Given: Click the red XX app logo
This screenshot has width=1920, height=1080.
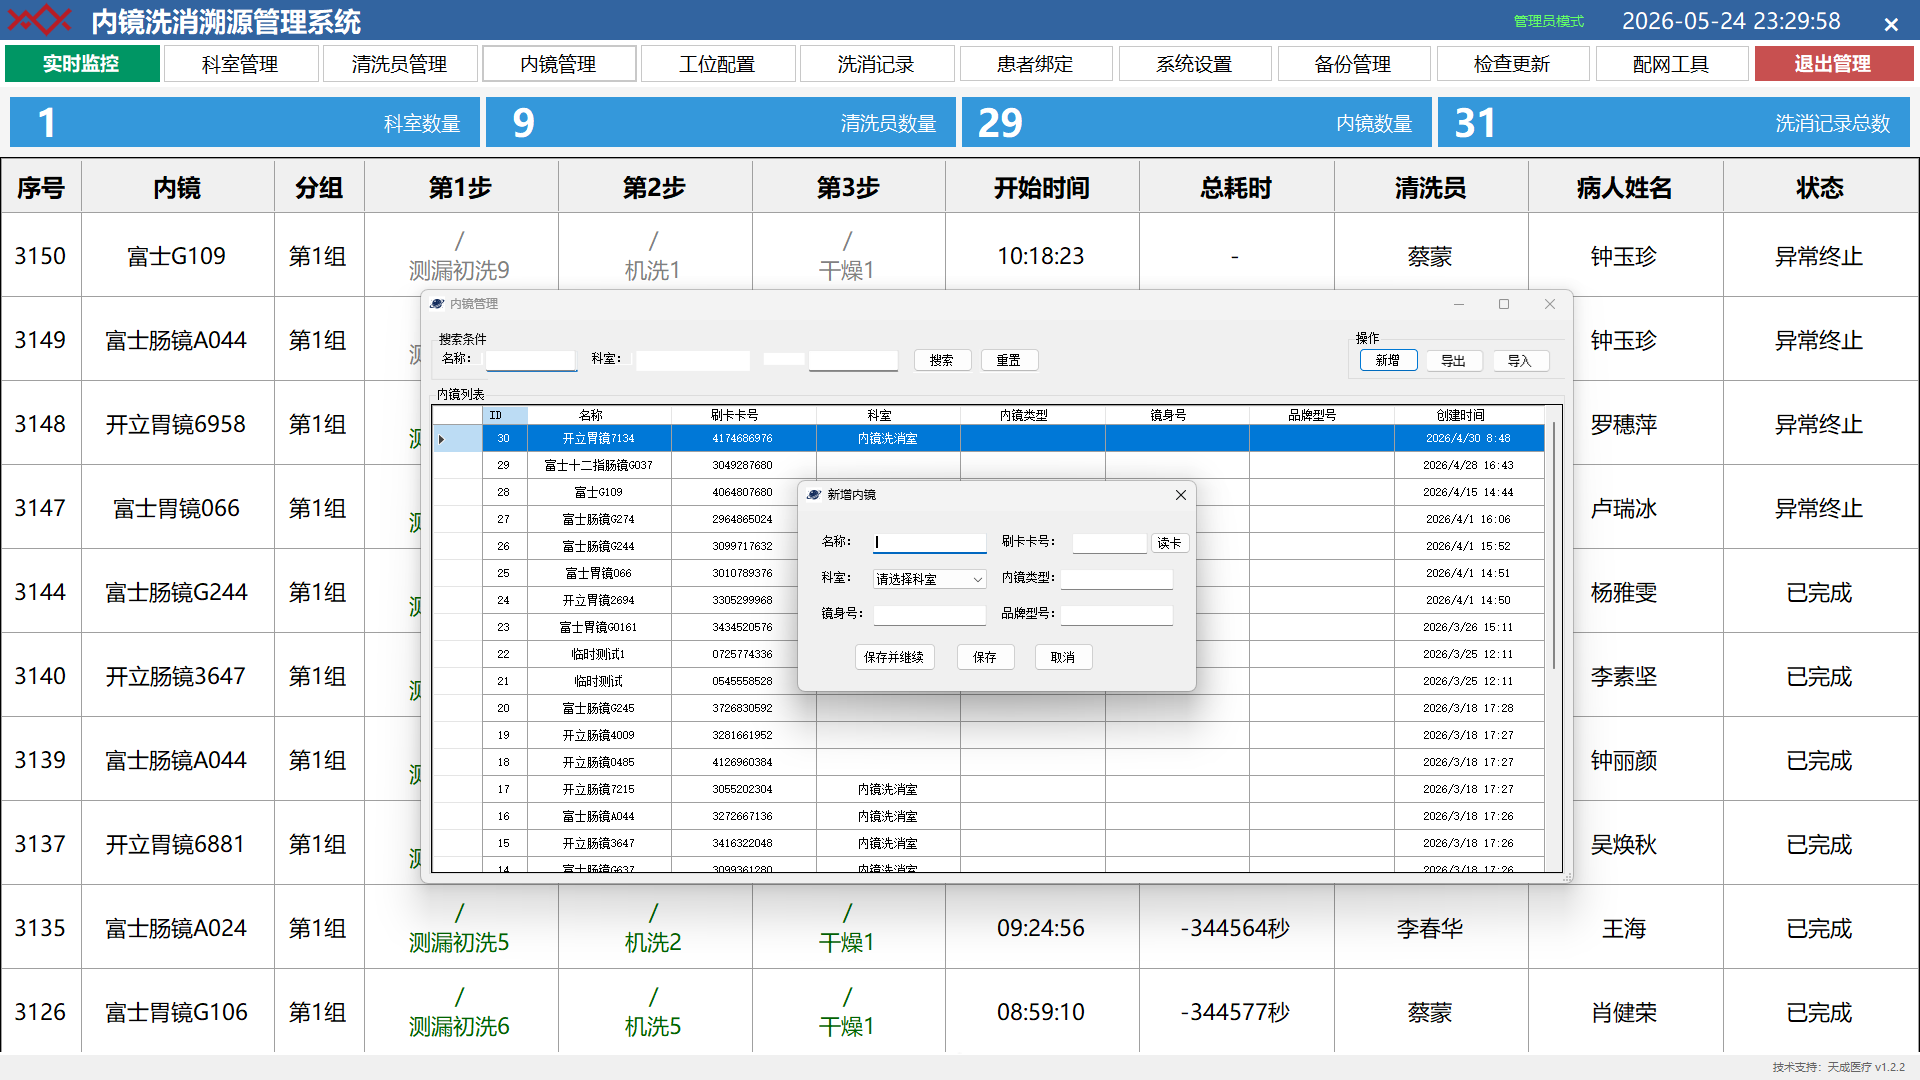Looking at the screenshot, I should 40,20.
